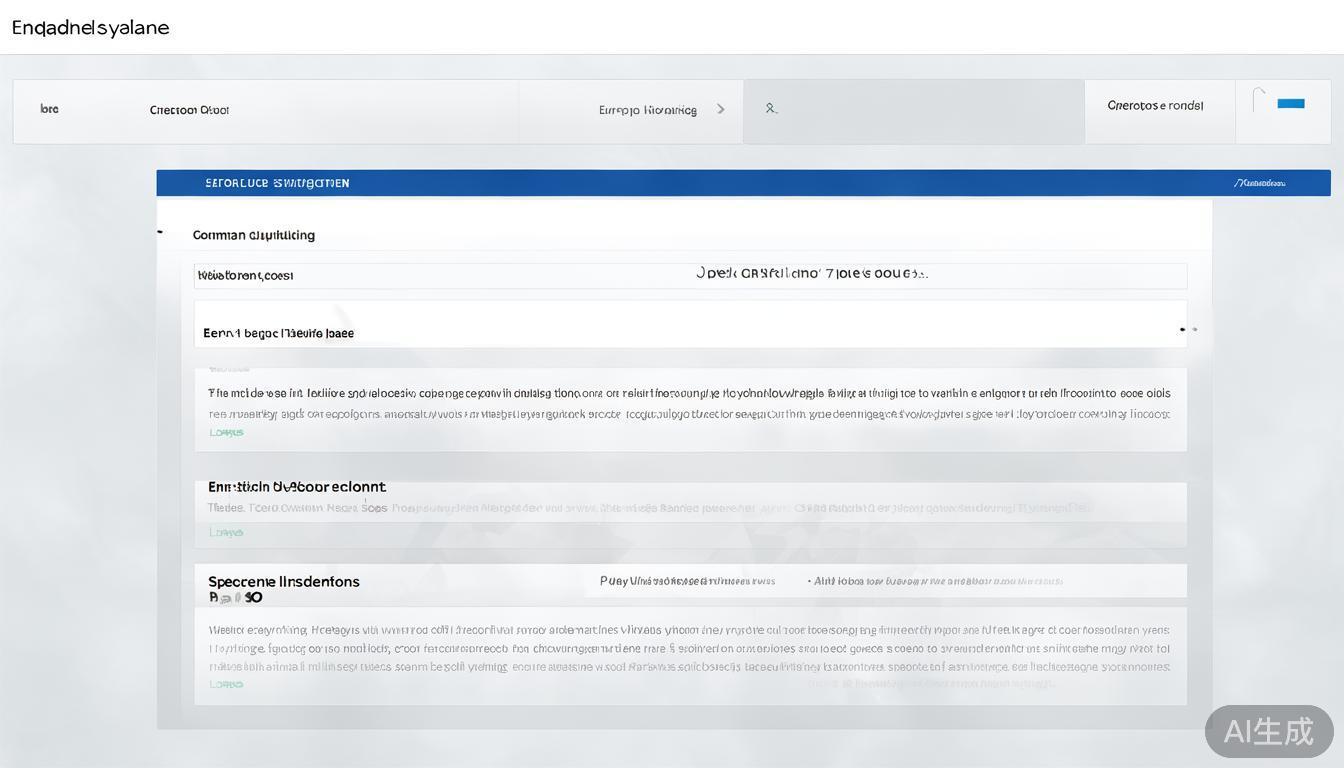Screen dimensions: 1344x768
Task: Click the search magnifier icon in top bar
Action: [771, 108]
